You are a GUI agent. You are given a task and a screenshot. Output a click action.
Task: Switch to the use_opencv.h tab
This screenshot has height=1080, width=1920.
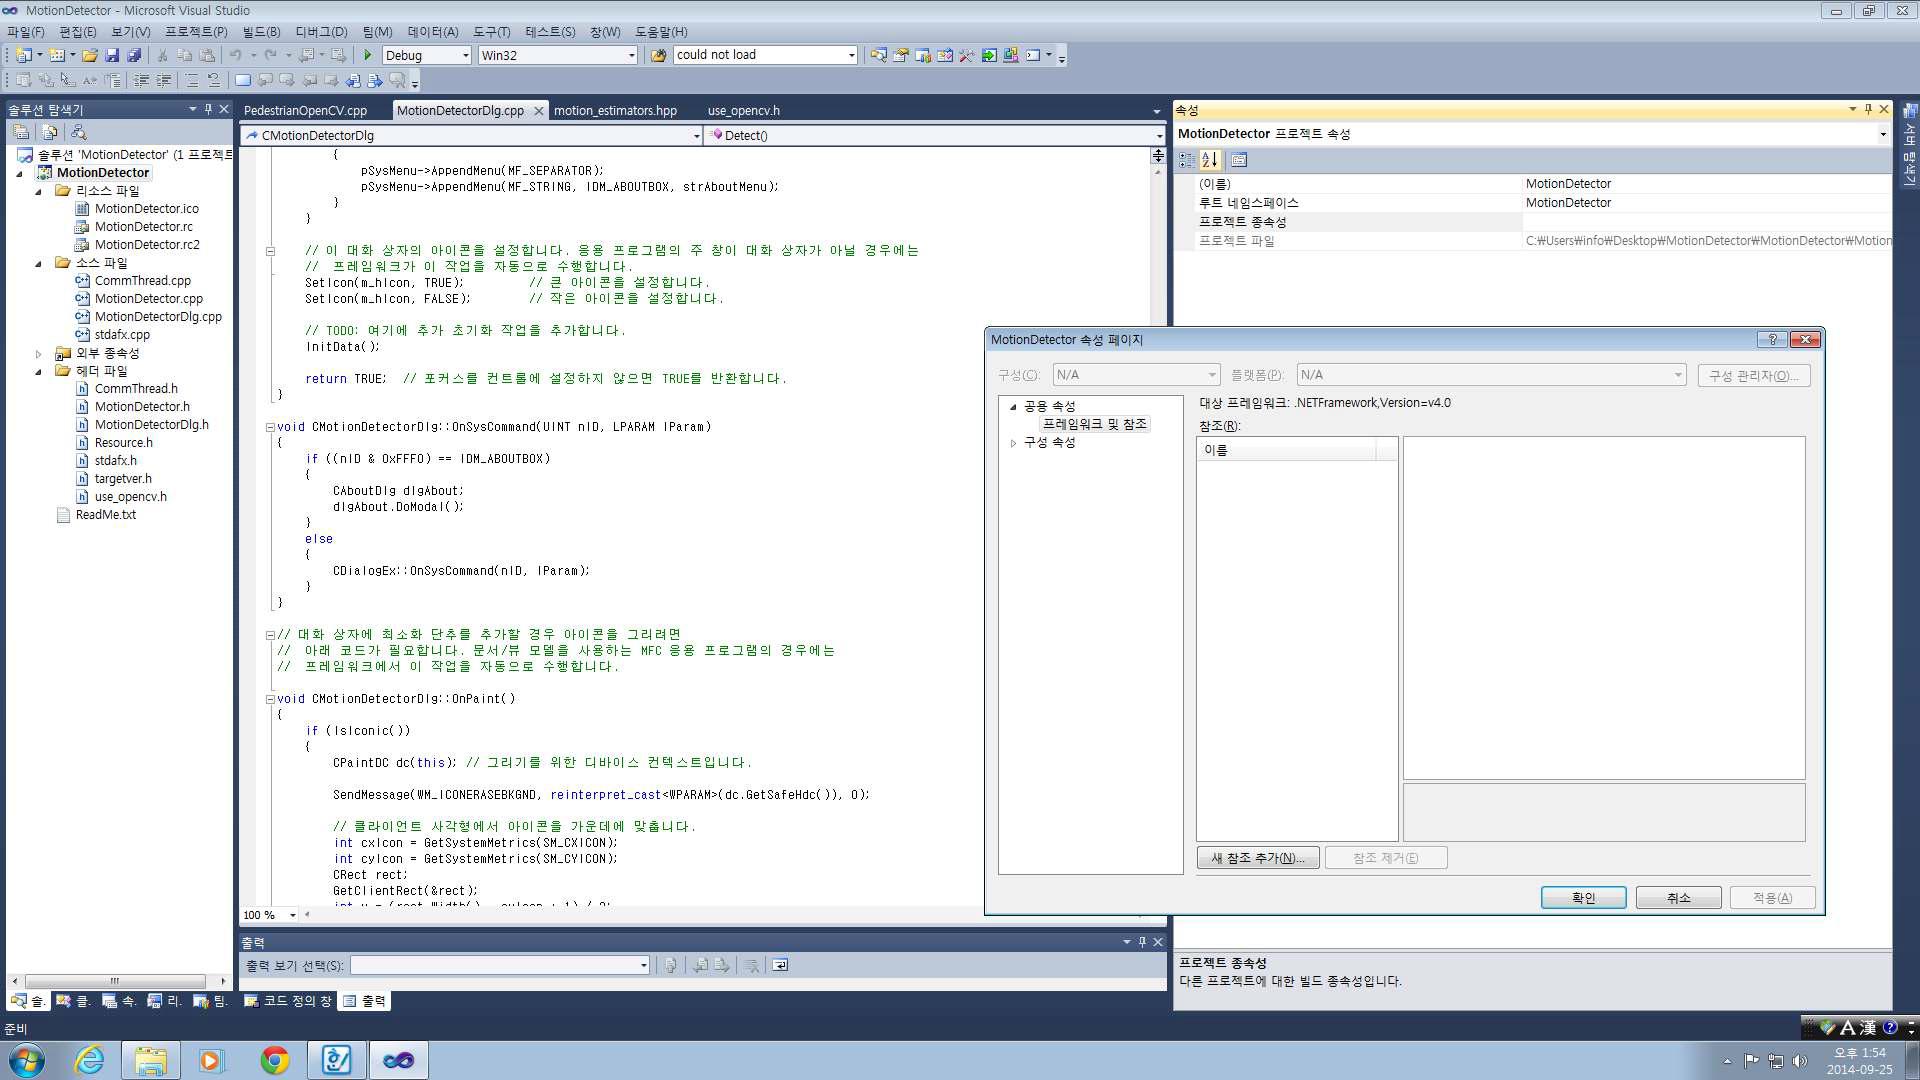[743, 111]
